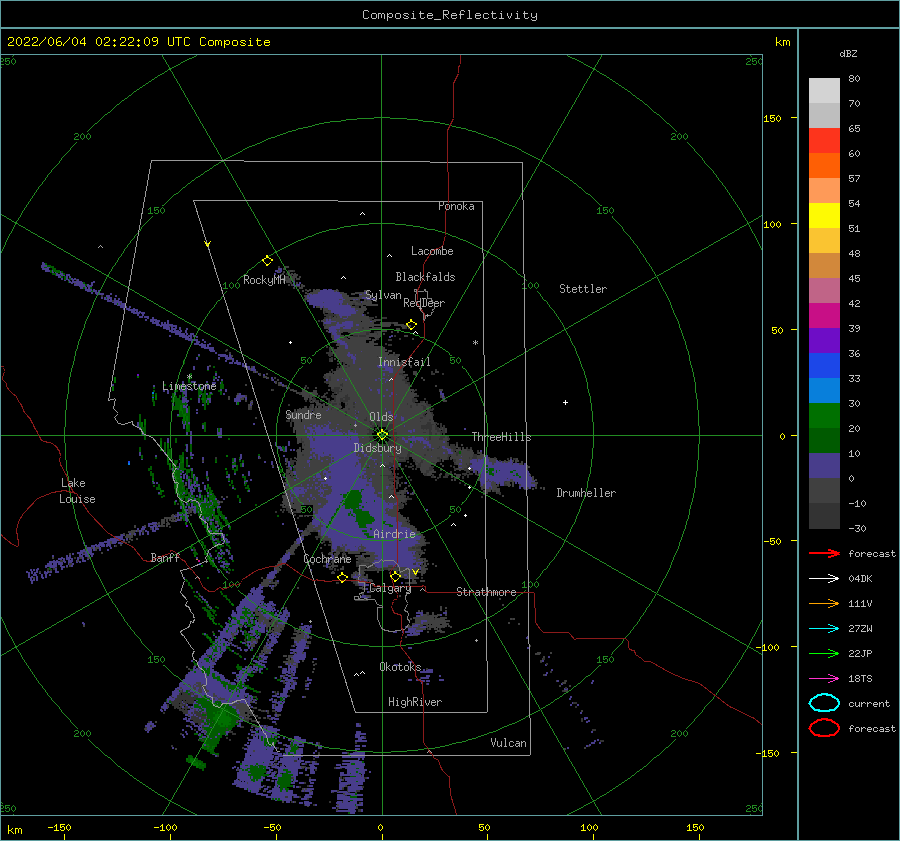Click the Stettler town label
900x841 pixels.
583,289
